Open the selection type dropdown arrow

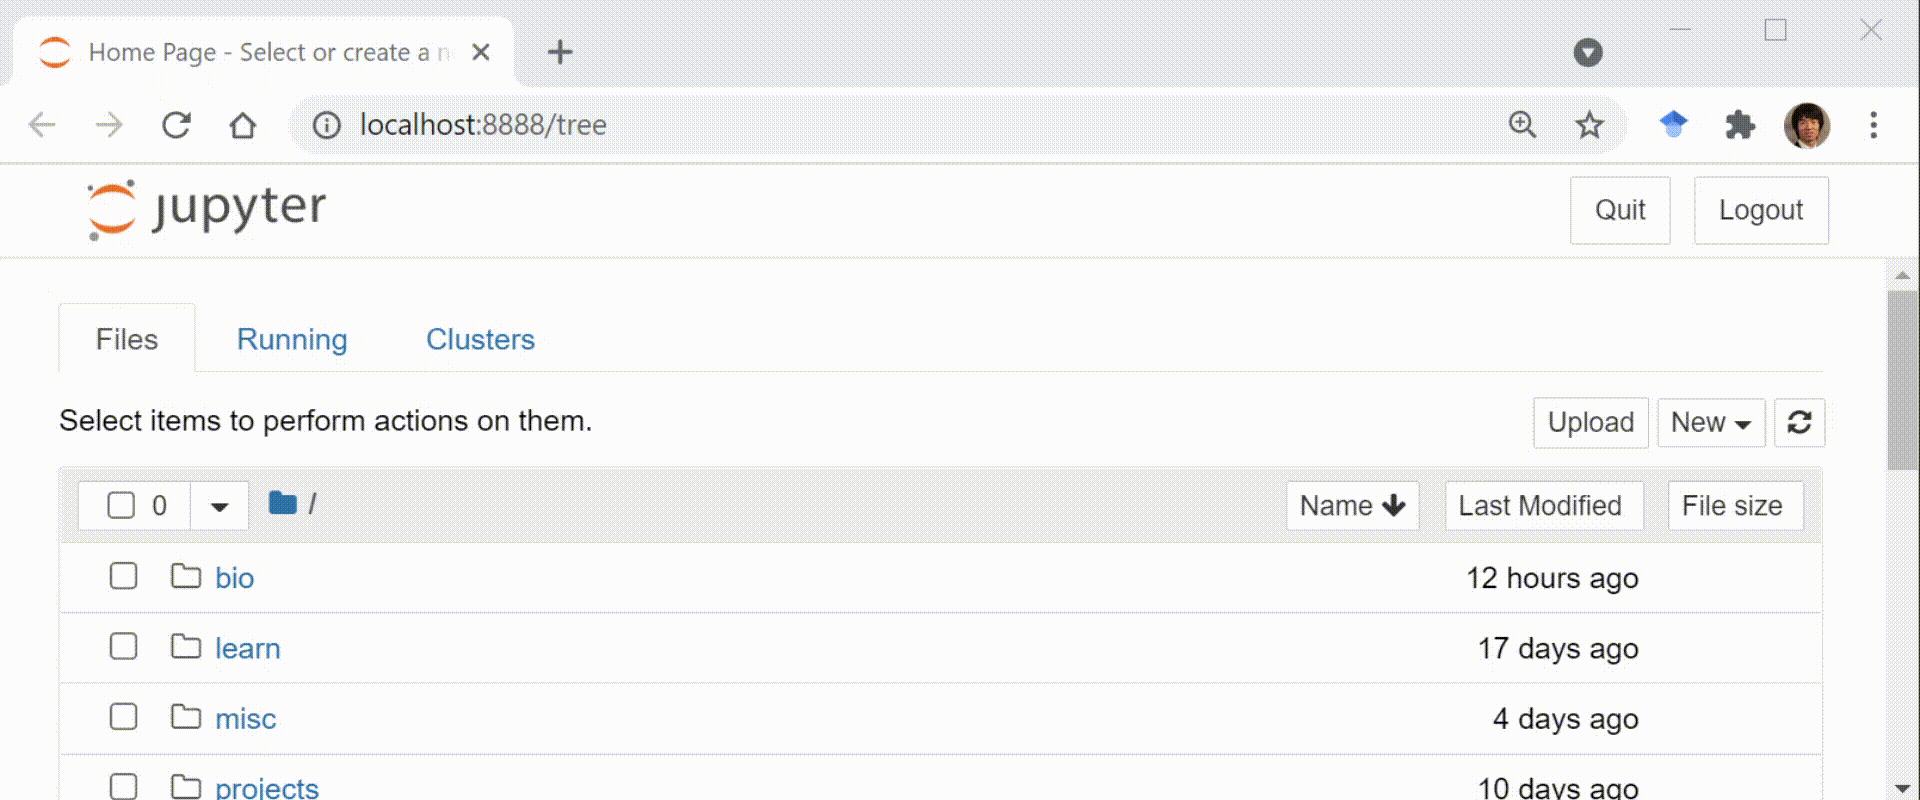pos(219,506)
